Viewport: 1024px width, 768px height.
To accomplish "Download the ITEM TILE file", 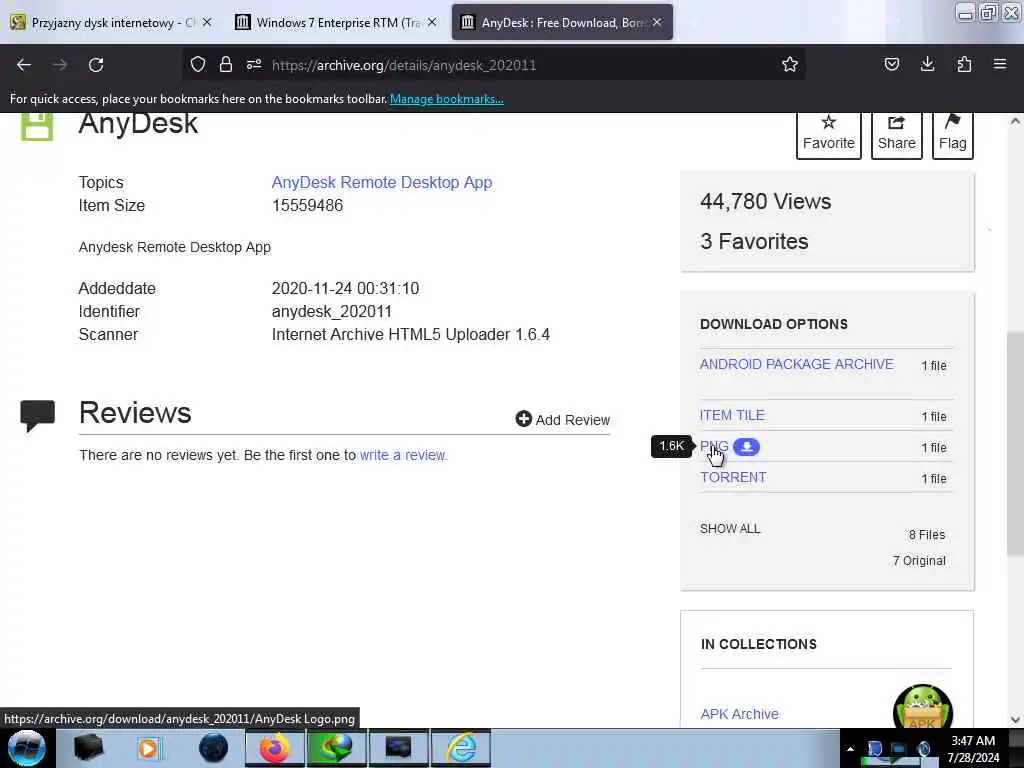I will click(x=732, y=415).
